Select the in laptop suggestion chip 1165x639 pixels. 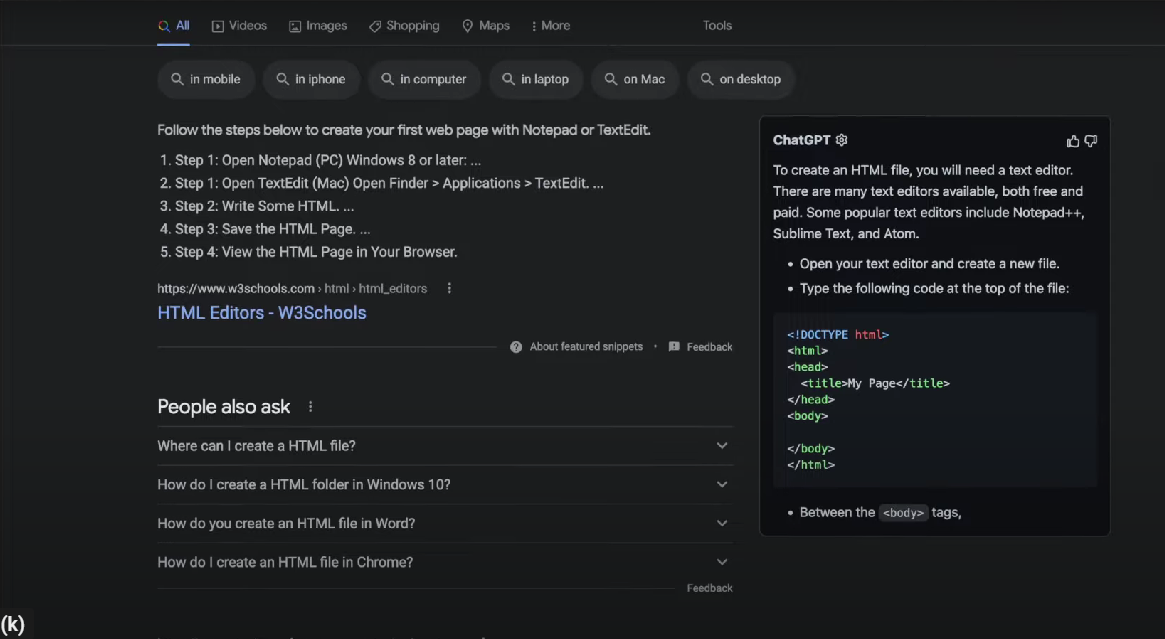pos(536,79)
